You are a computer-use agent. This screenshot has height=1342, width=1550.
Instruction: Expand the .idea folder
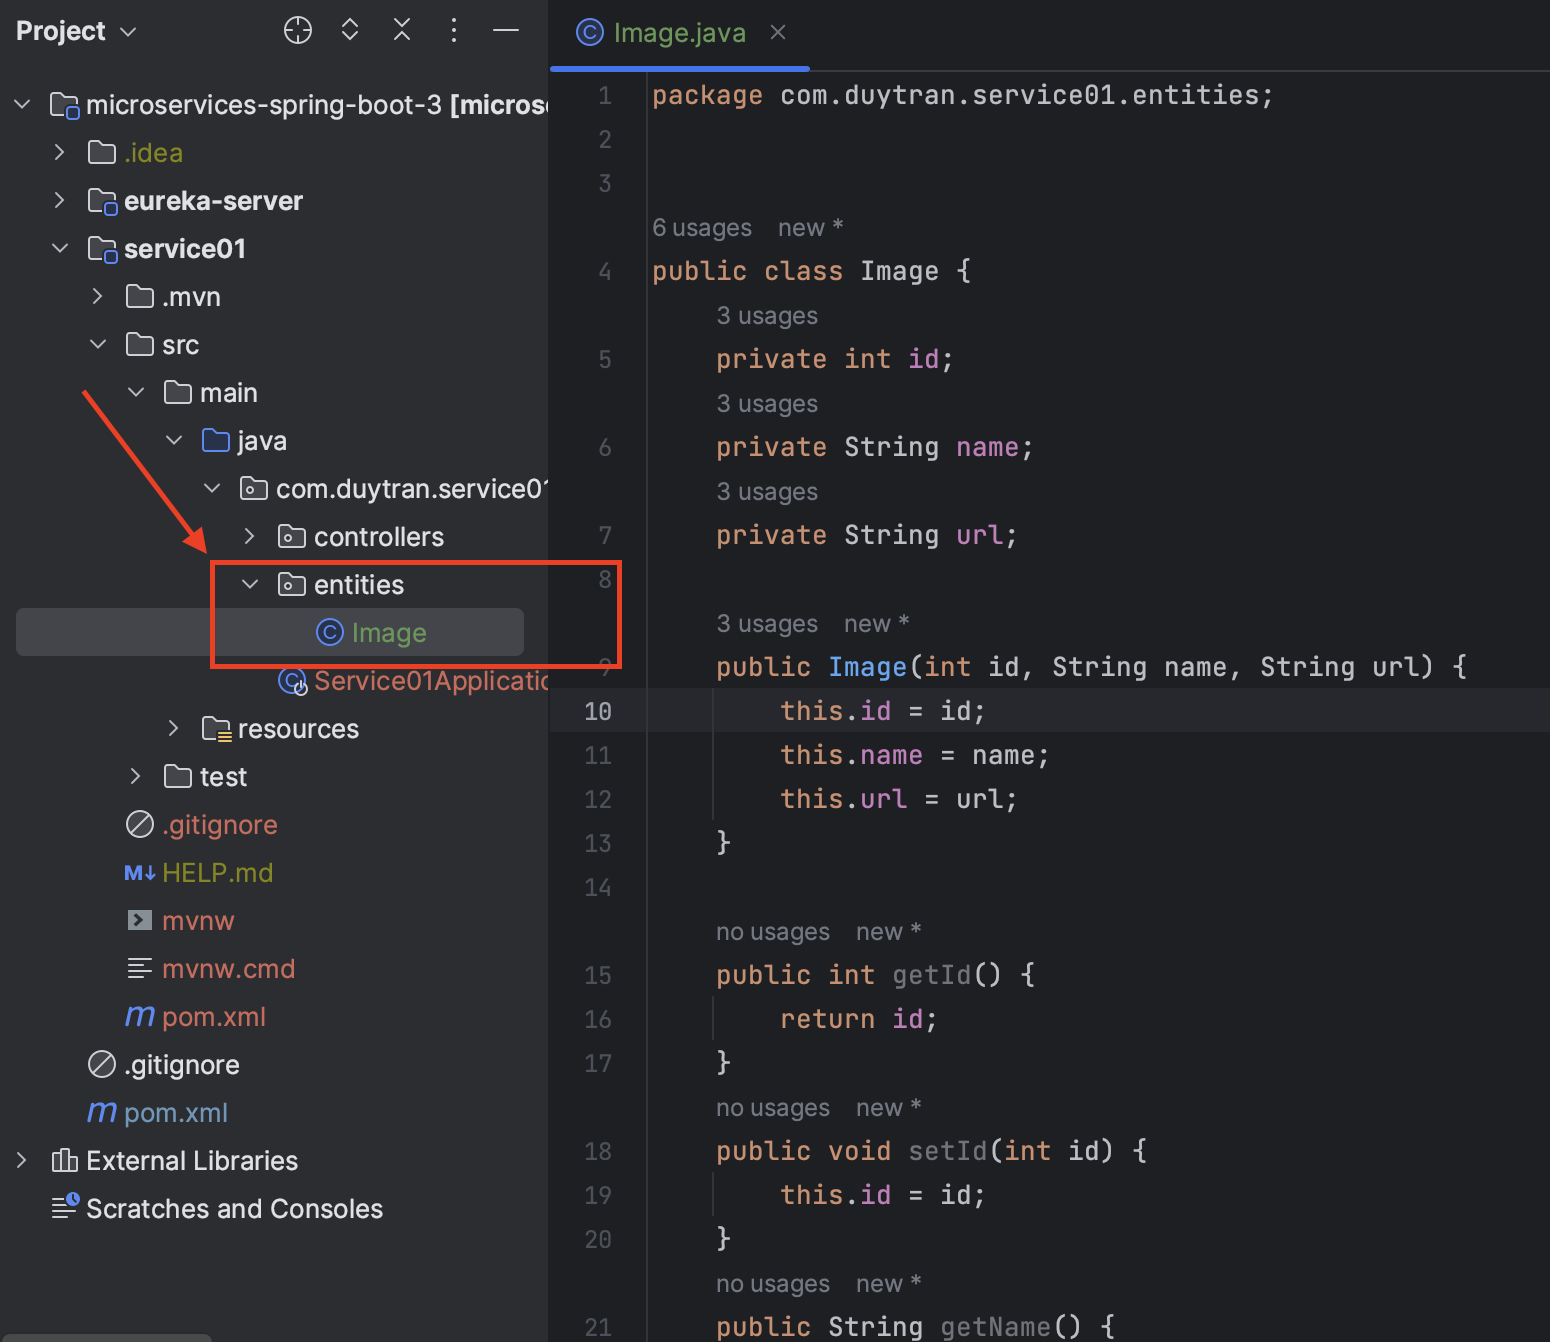click(x=59, y=152)
